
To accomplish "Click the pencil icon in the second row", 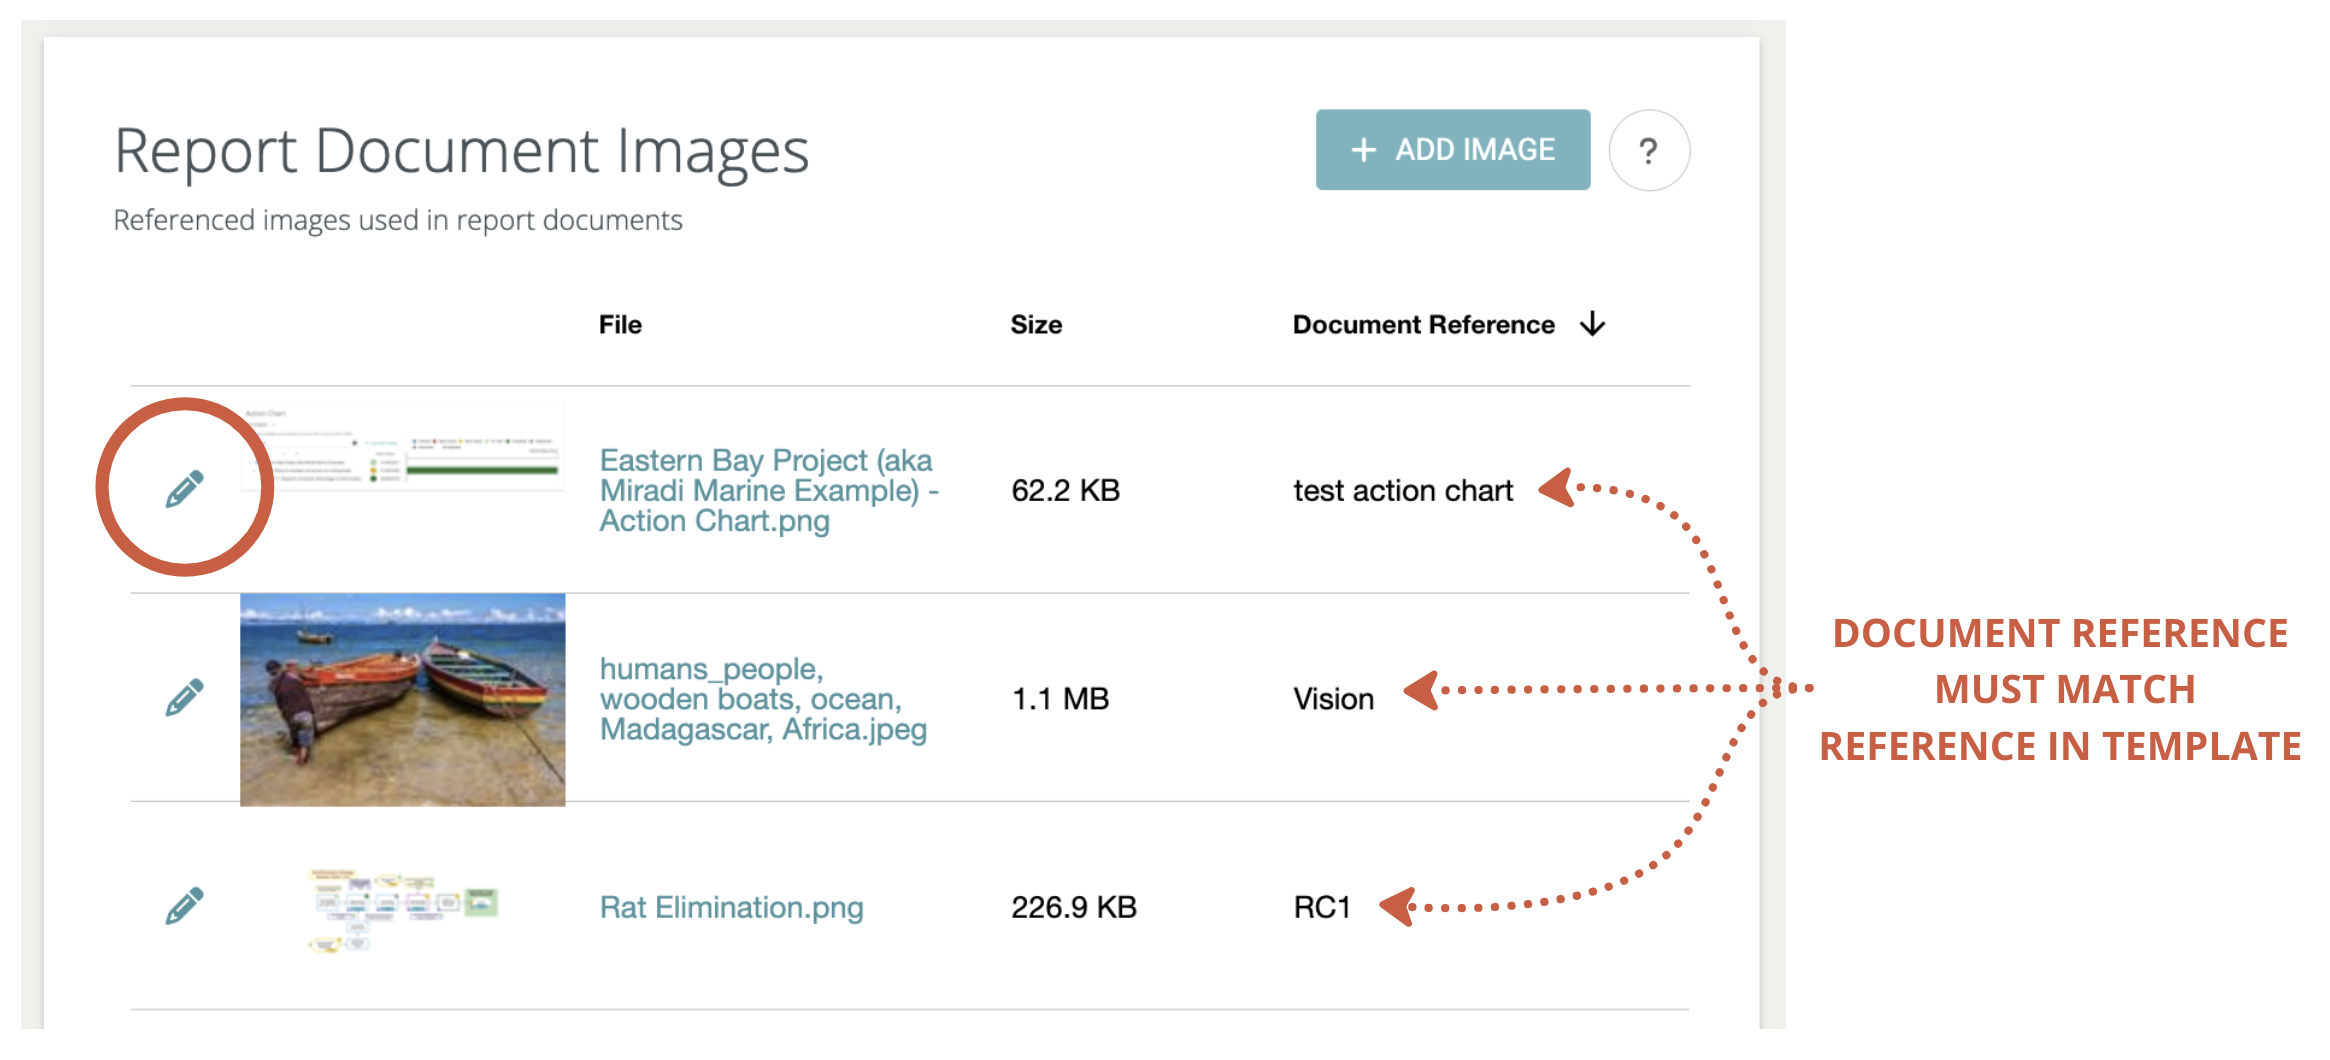I will point(183,697).
